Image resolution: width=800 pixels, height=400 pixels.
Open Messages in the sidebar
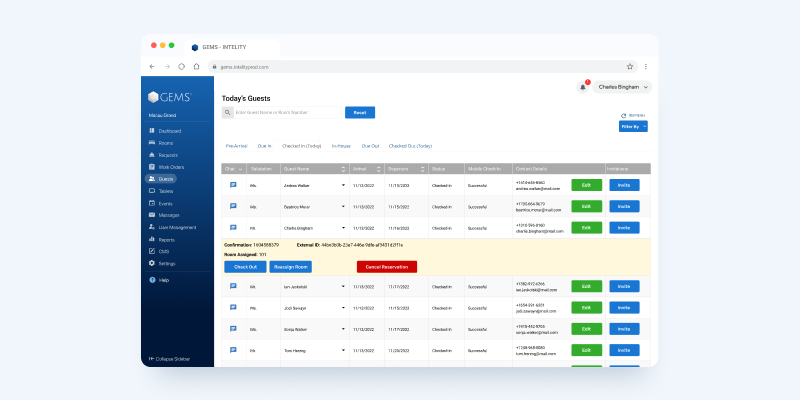point(164,215)
